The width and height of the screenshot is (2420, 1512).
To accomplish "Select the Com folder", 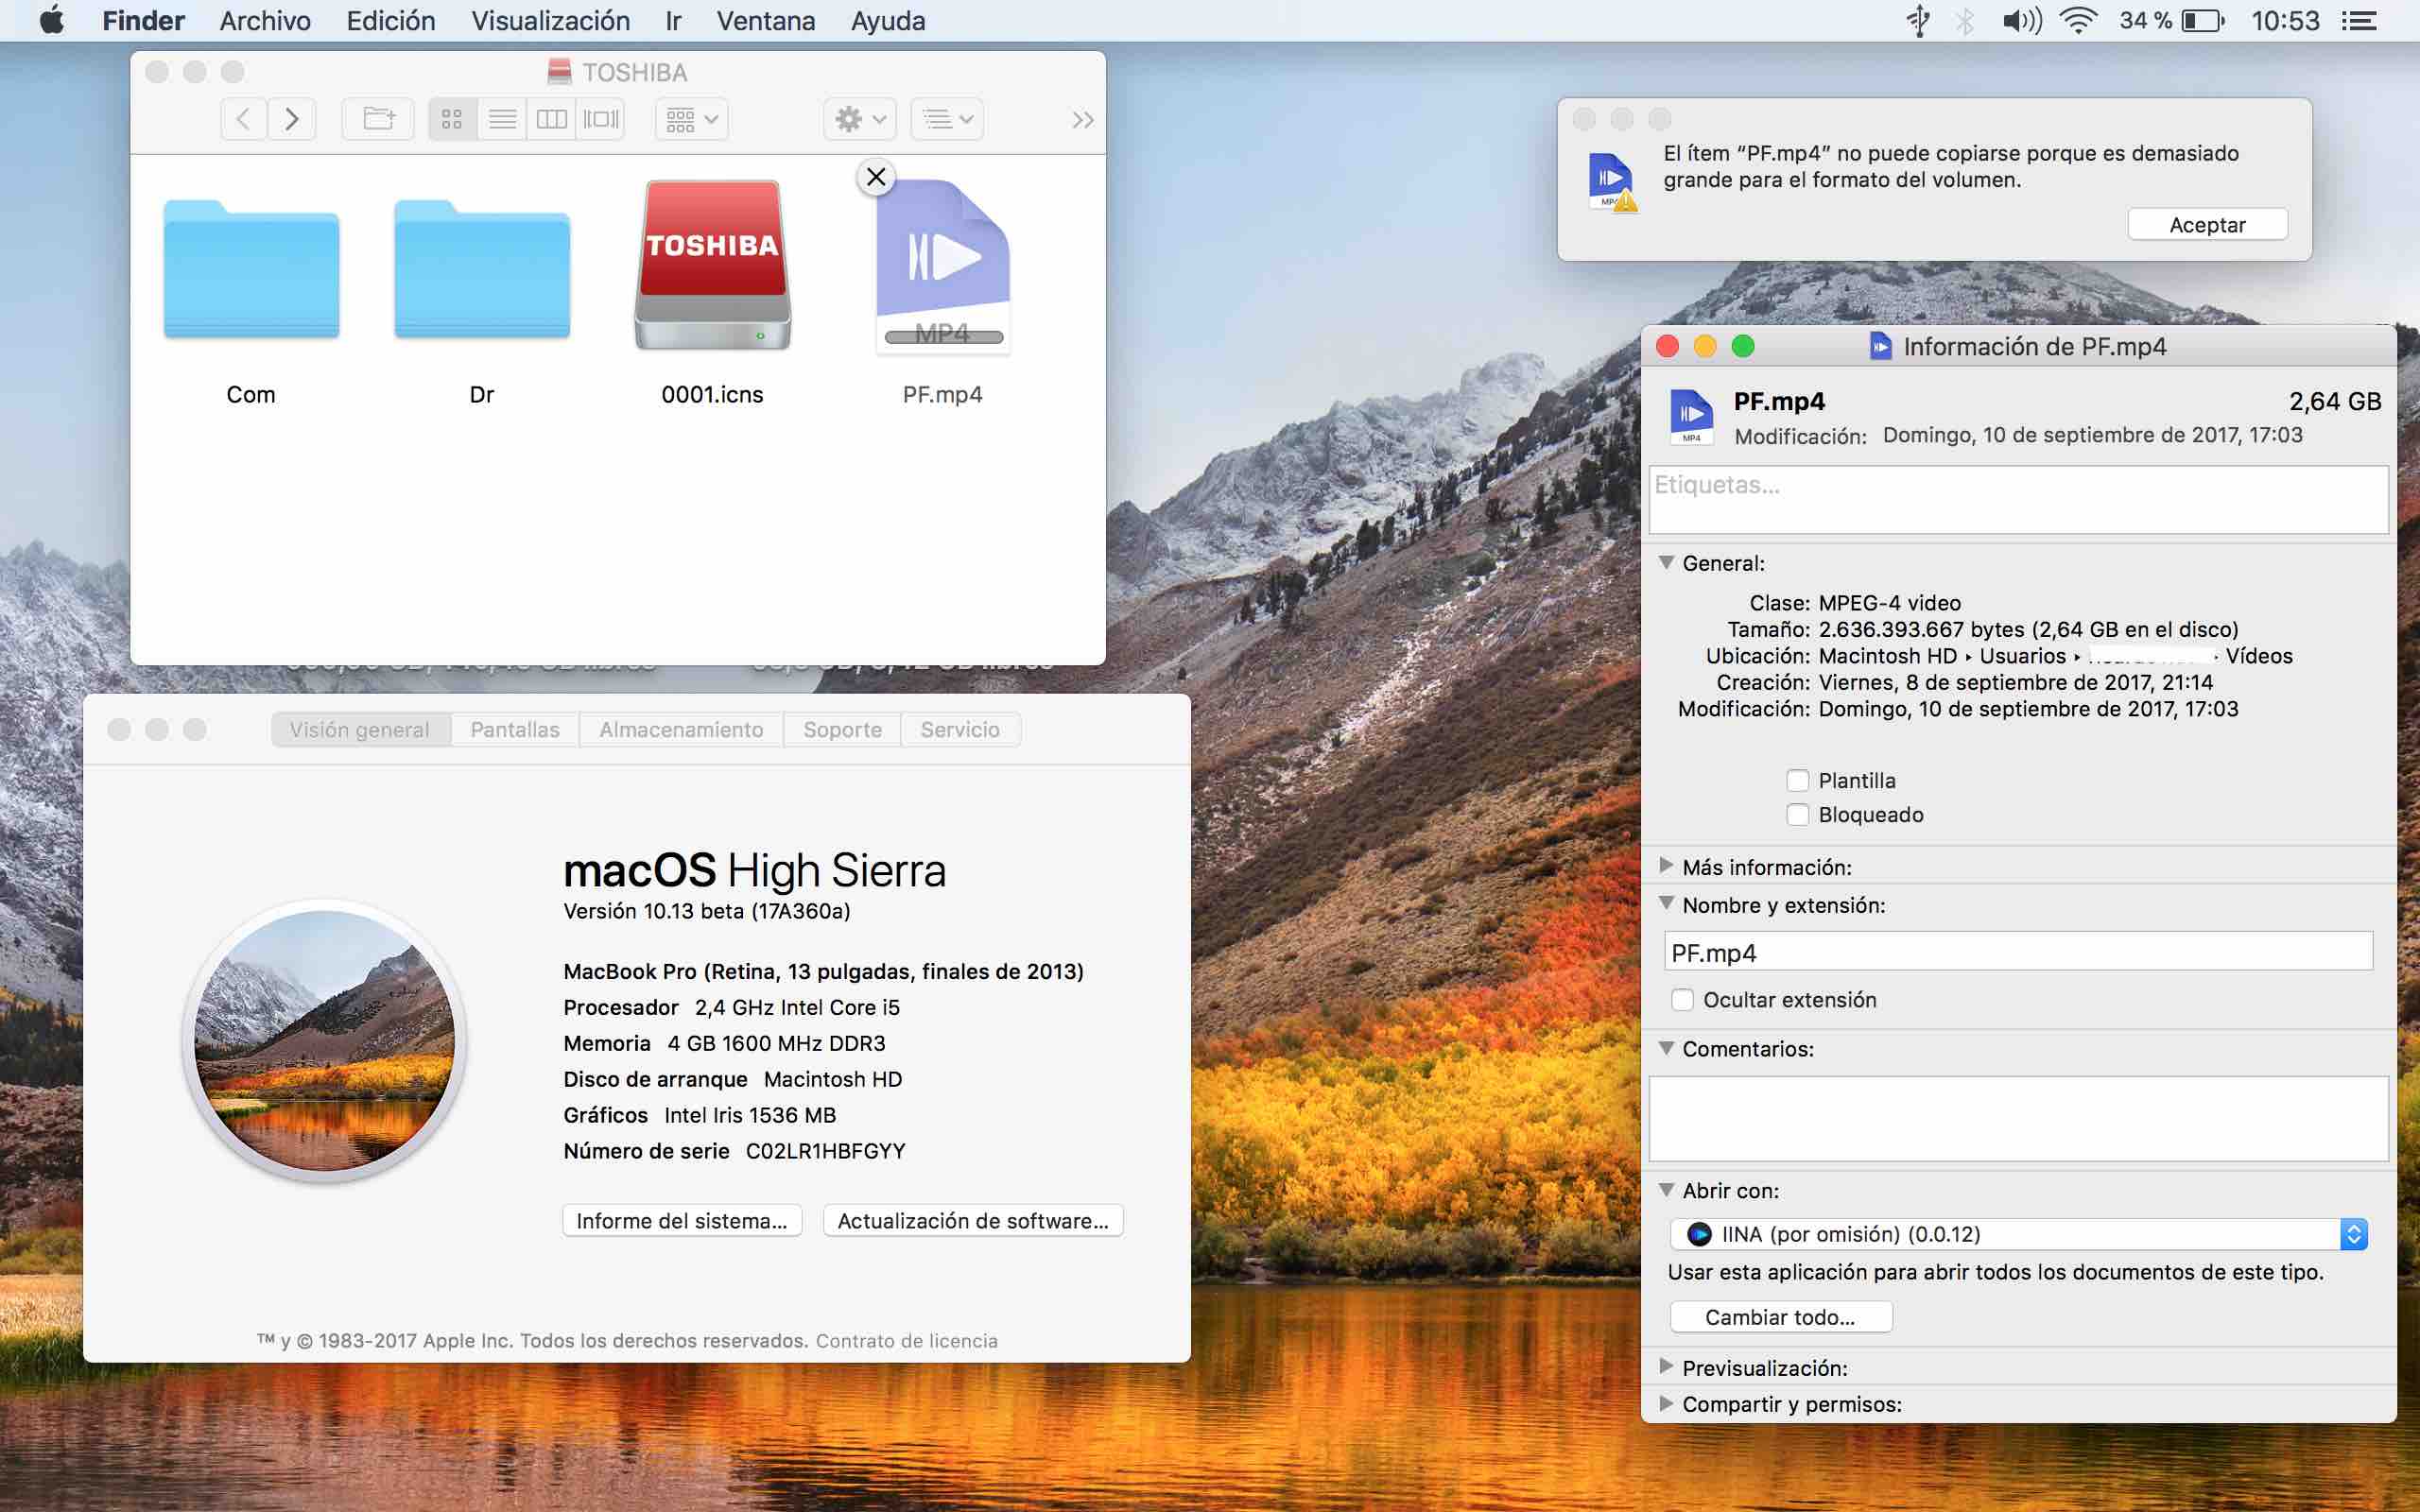I will coord(251,270).
